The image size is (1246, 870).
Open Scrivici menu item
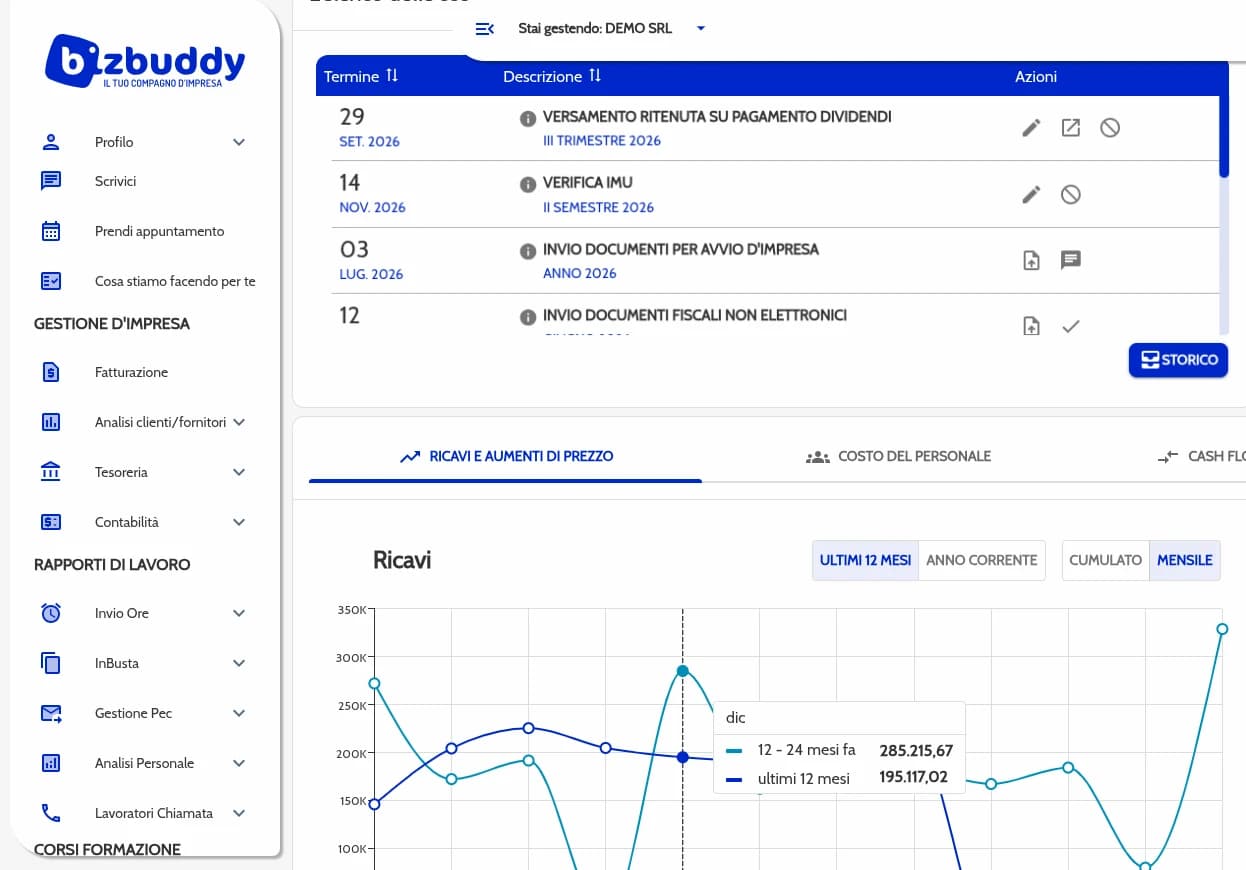tap(116, 181)
